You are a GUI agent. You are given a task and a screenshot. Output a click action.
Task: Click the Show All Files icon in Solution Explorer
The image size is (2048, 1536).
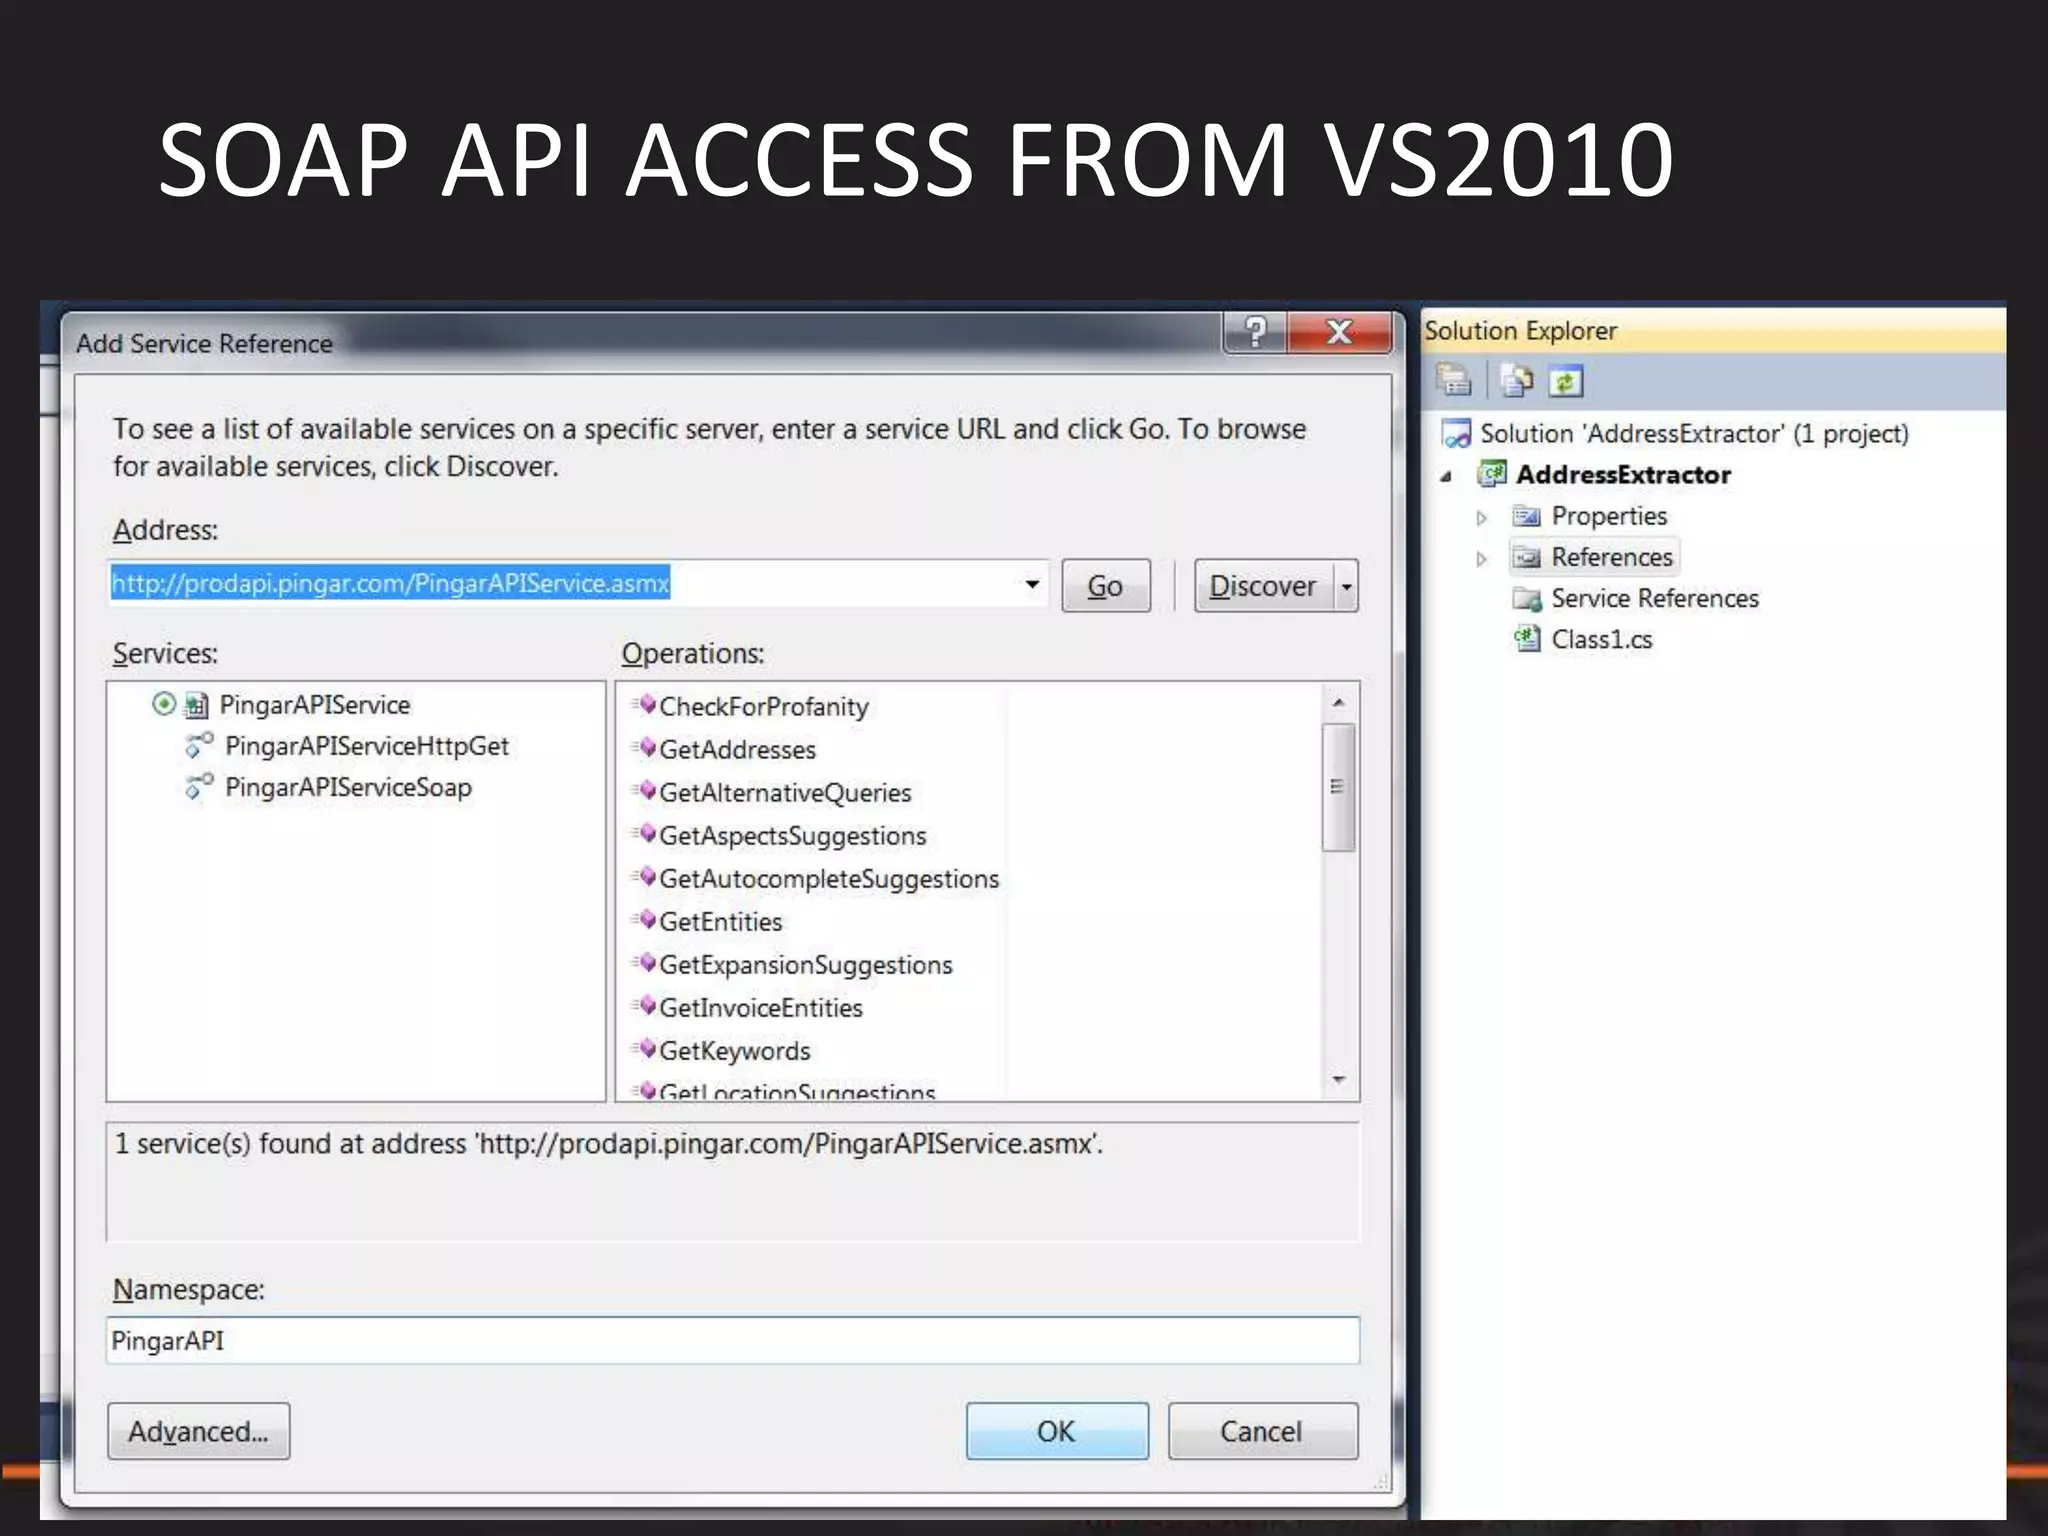click(x=1517, y=381)
